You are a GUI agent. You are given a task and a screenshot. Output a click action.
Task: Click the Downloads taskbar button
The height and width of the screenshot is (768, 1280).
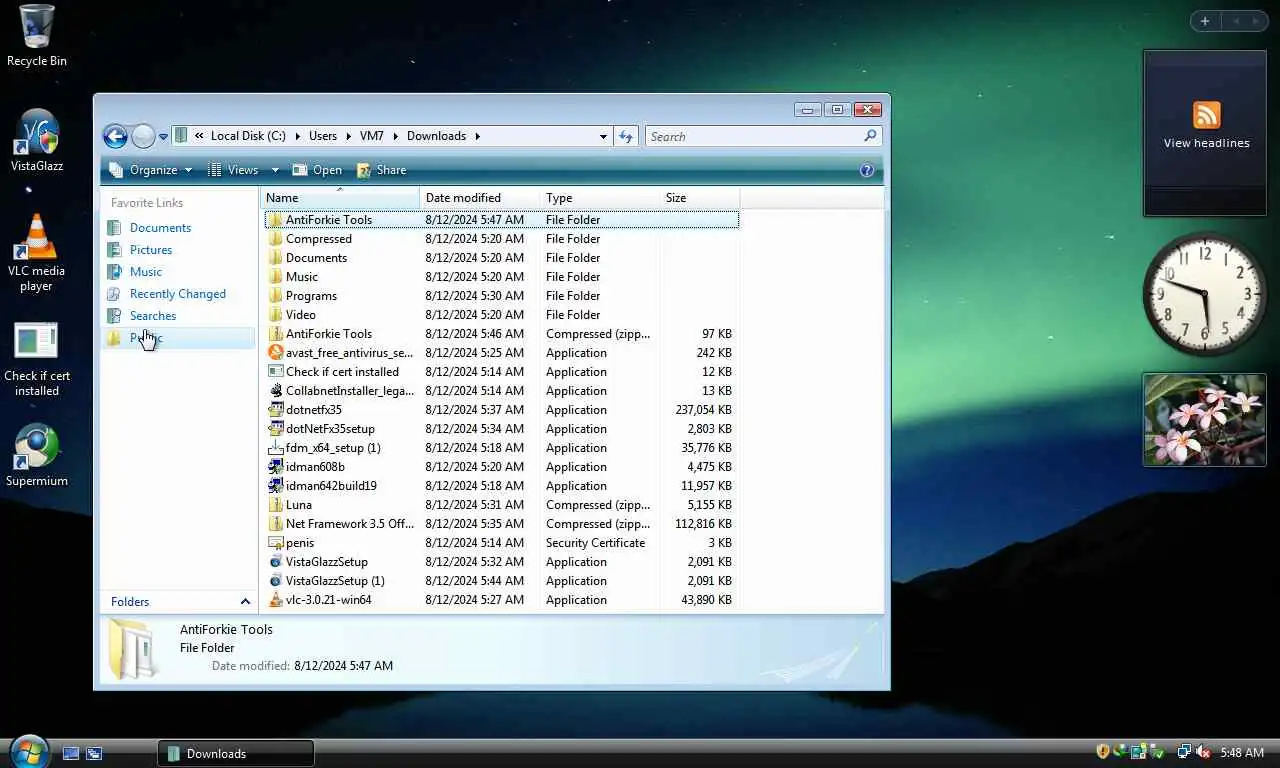coord(236,753)
